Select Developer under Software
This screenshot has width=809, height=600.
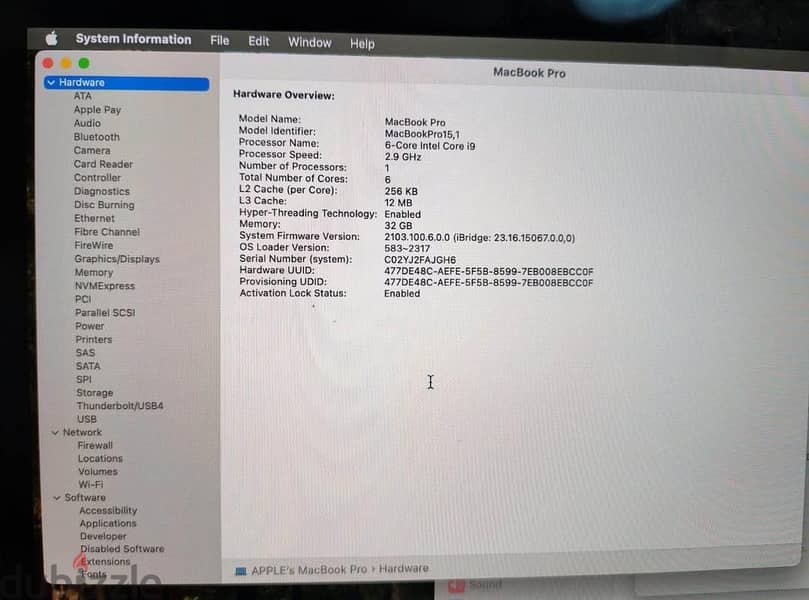point(103,537)
